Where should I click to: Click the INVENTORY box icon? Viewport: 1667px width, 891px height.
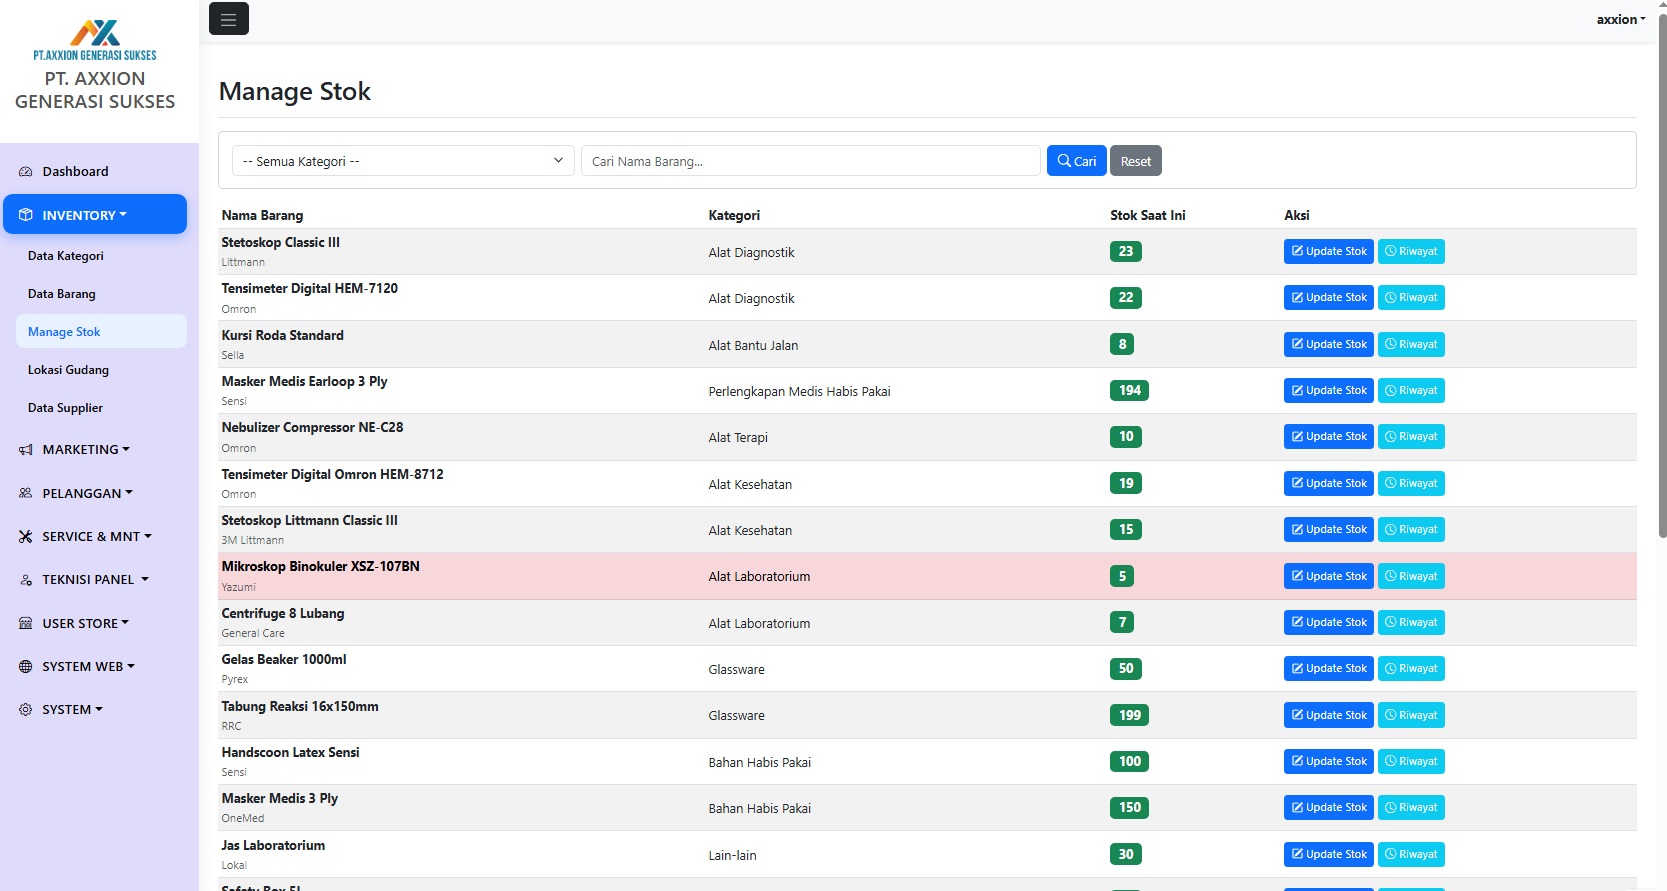26,215
